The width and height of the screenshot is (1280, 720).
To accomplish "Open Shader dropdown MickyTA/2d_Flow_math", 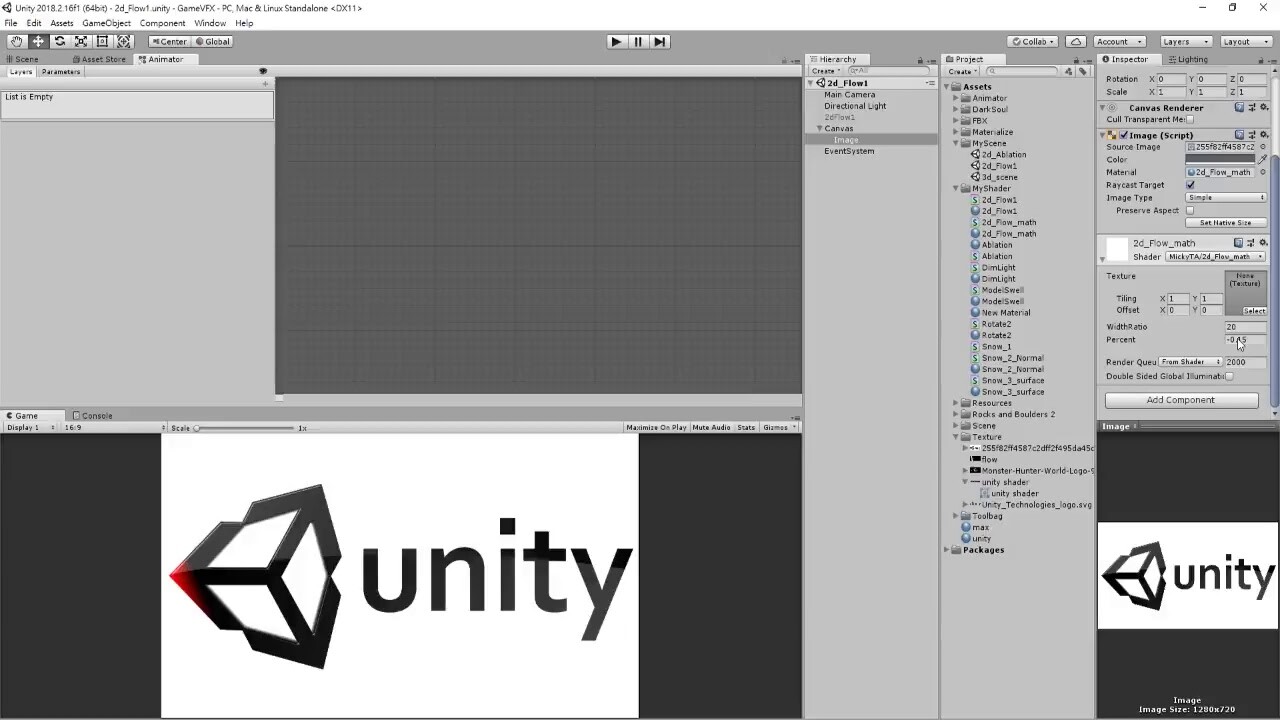I will click(x=1216, y=256).
